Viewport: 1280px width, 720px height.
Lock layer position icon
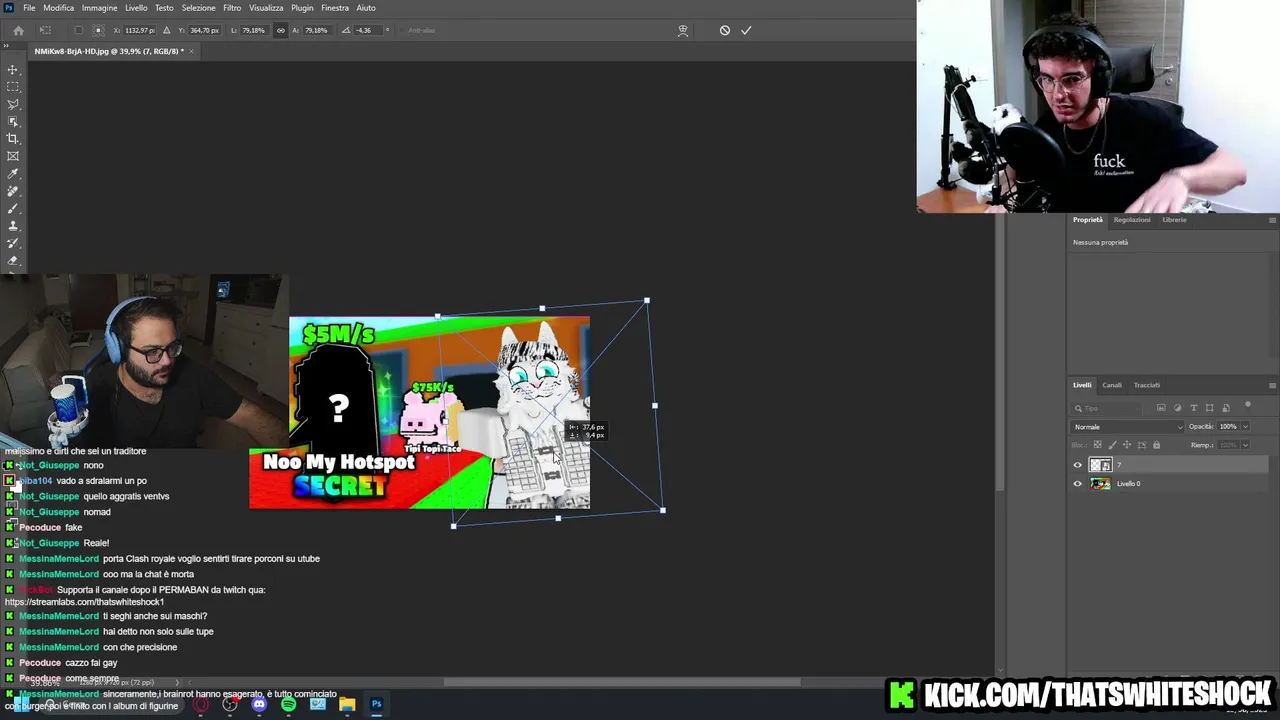pos(1127,445)
